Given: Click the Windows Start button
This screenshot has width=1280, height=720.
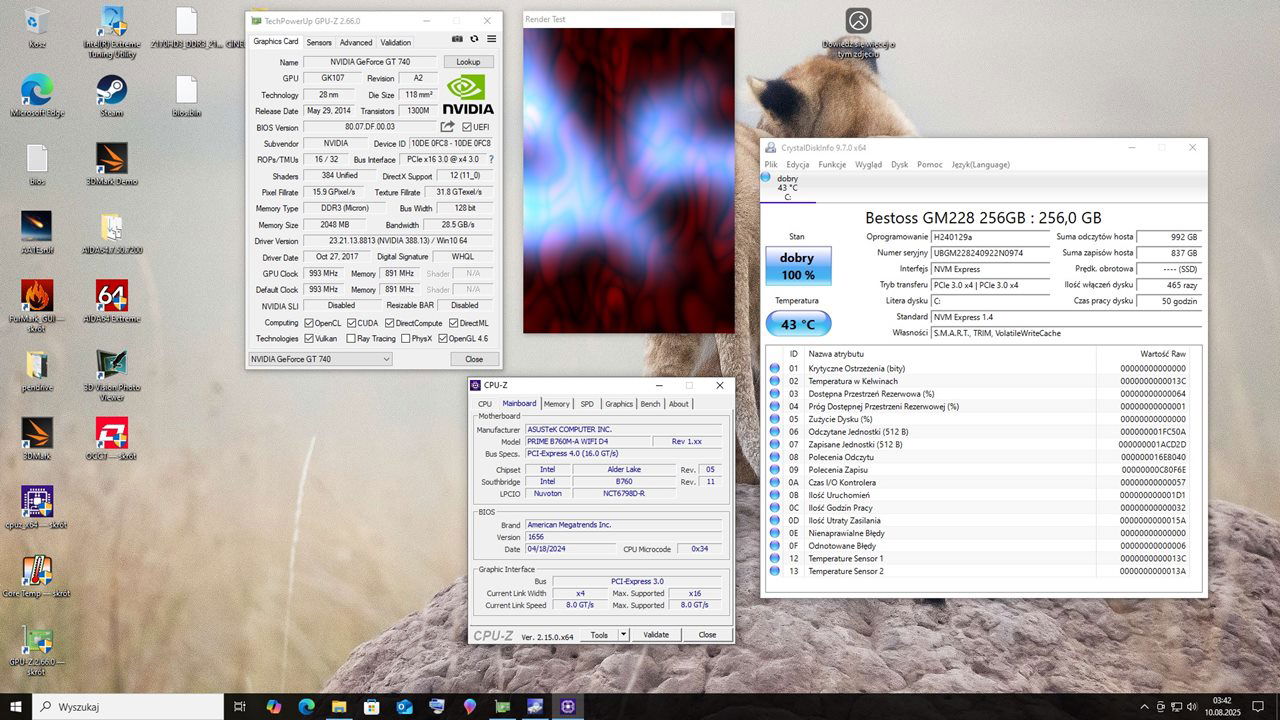Looking at the screenshot, I should pyautogui.click(x=16, y=707).
